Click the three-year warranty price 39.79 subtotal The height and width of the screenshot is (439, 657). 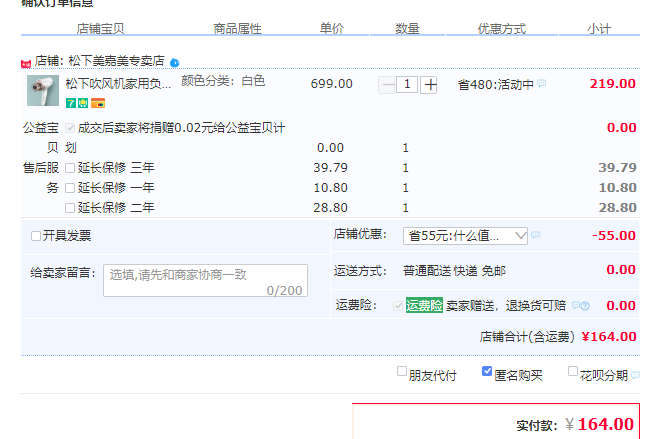pos(618,168)
